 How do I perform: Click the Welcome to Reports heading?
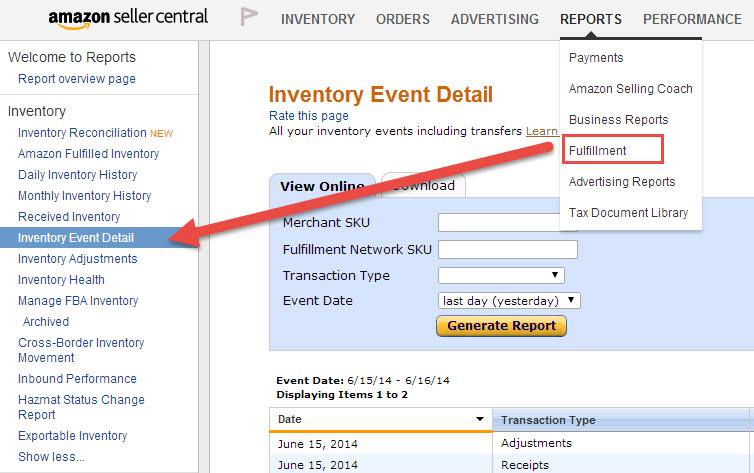(72, 57)
